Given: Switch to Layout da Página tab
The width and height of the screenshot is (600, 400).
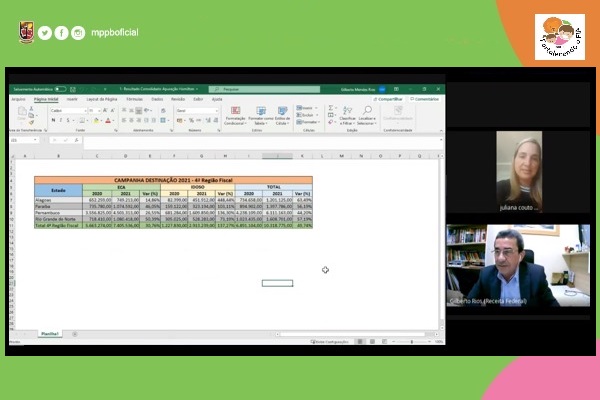Looking at the screenshot, I should 102,99.
